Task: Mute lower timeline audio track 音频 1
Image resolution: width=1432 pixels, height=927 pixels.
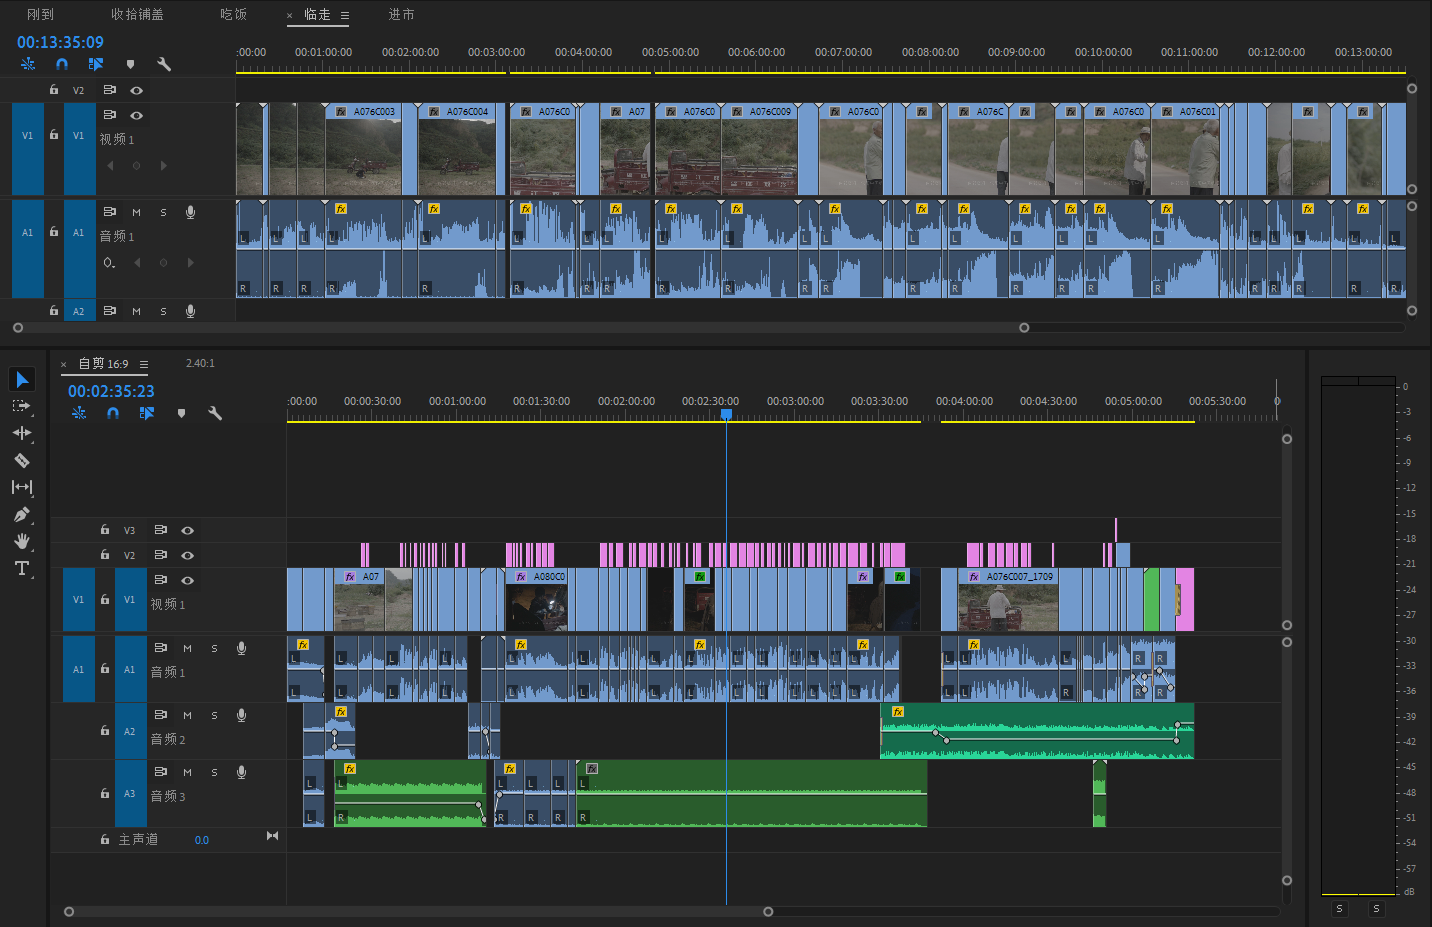Action: tap(187, 648)
